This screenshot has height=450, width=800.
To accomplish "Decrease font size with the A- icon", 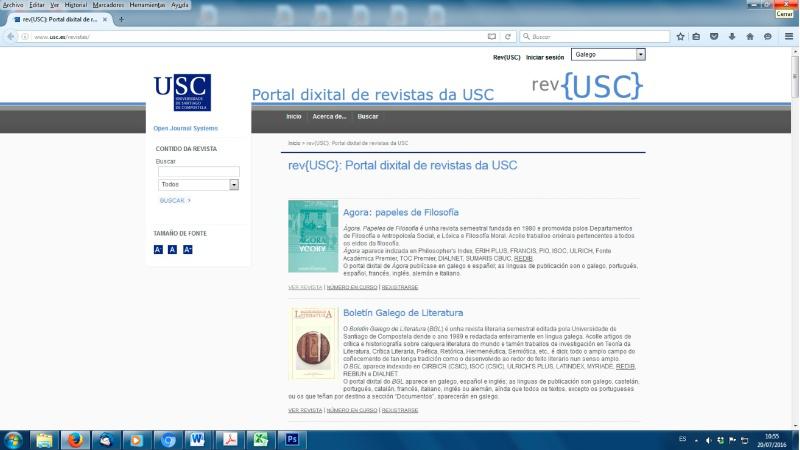I will point(158,249).
